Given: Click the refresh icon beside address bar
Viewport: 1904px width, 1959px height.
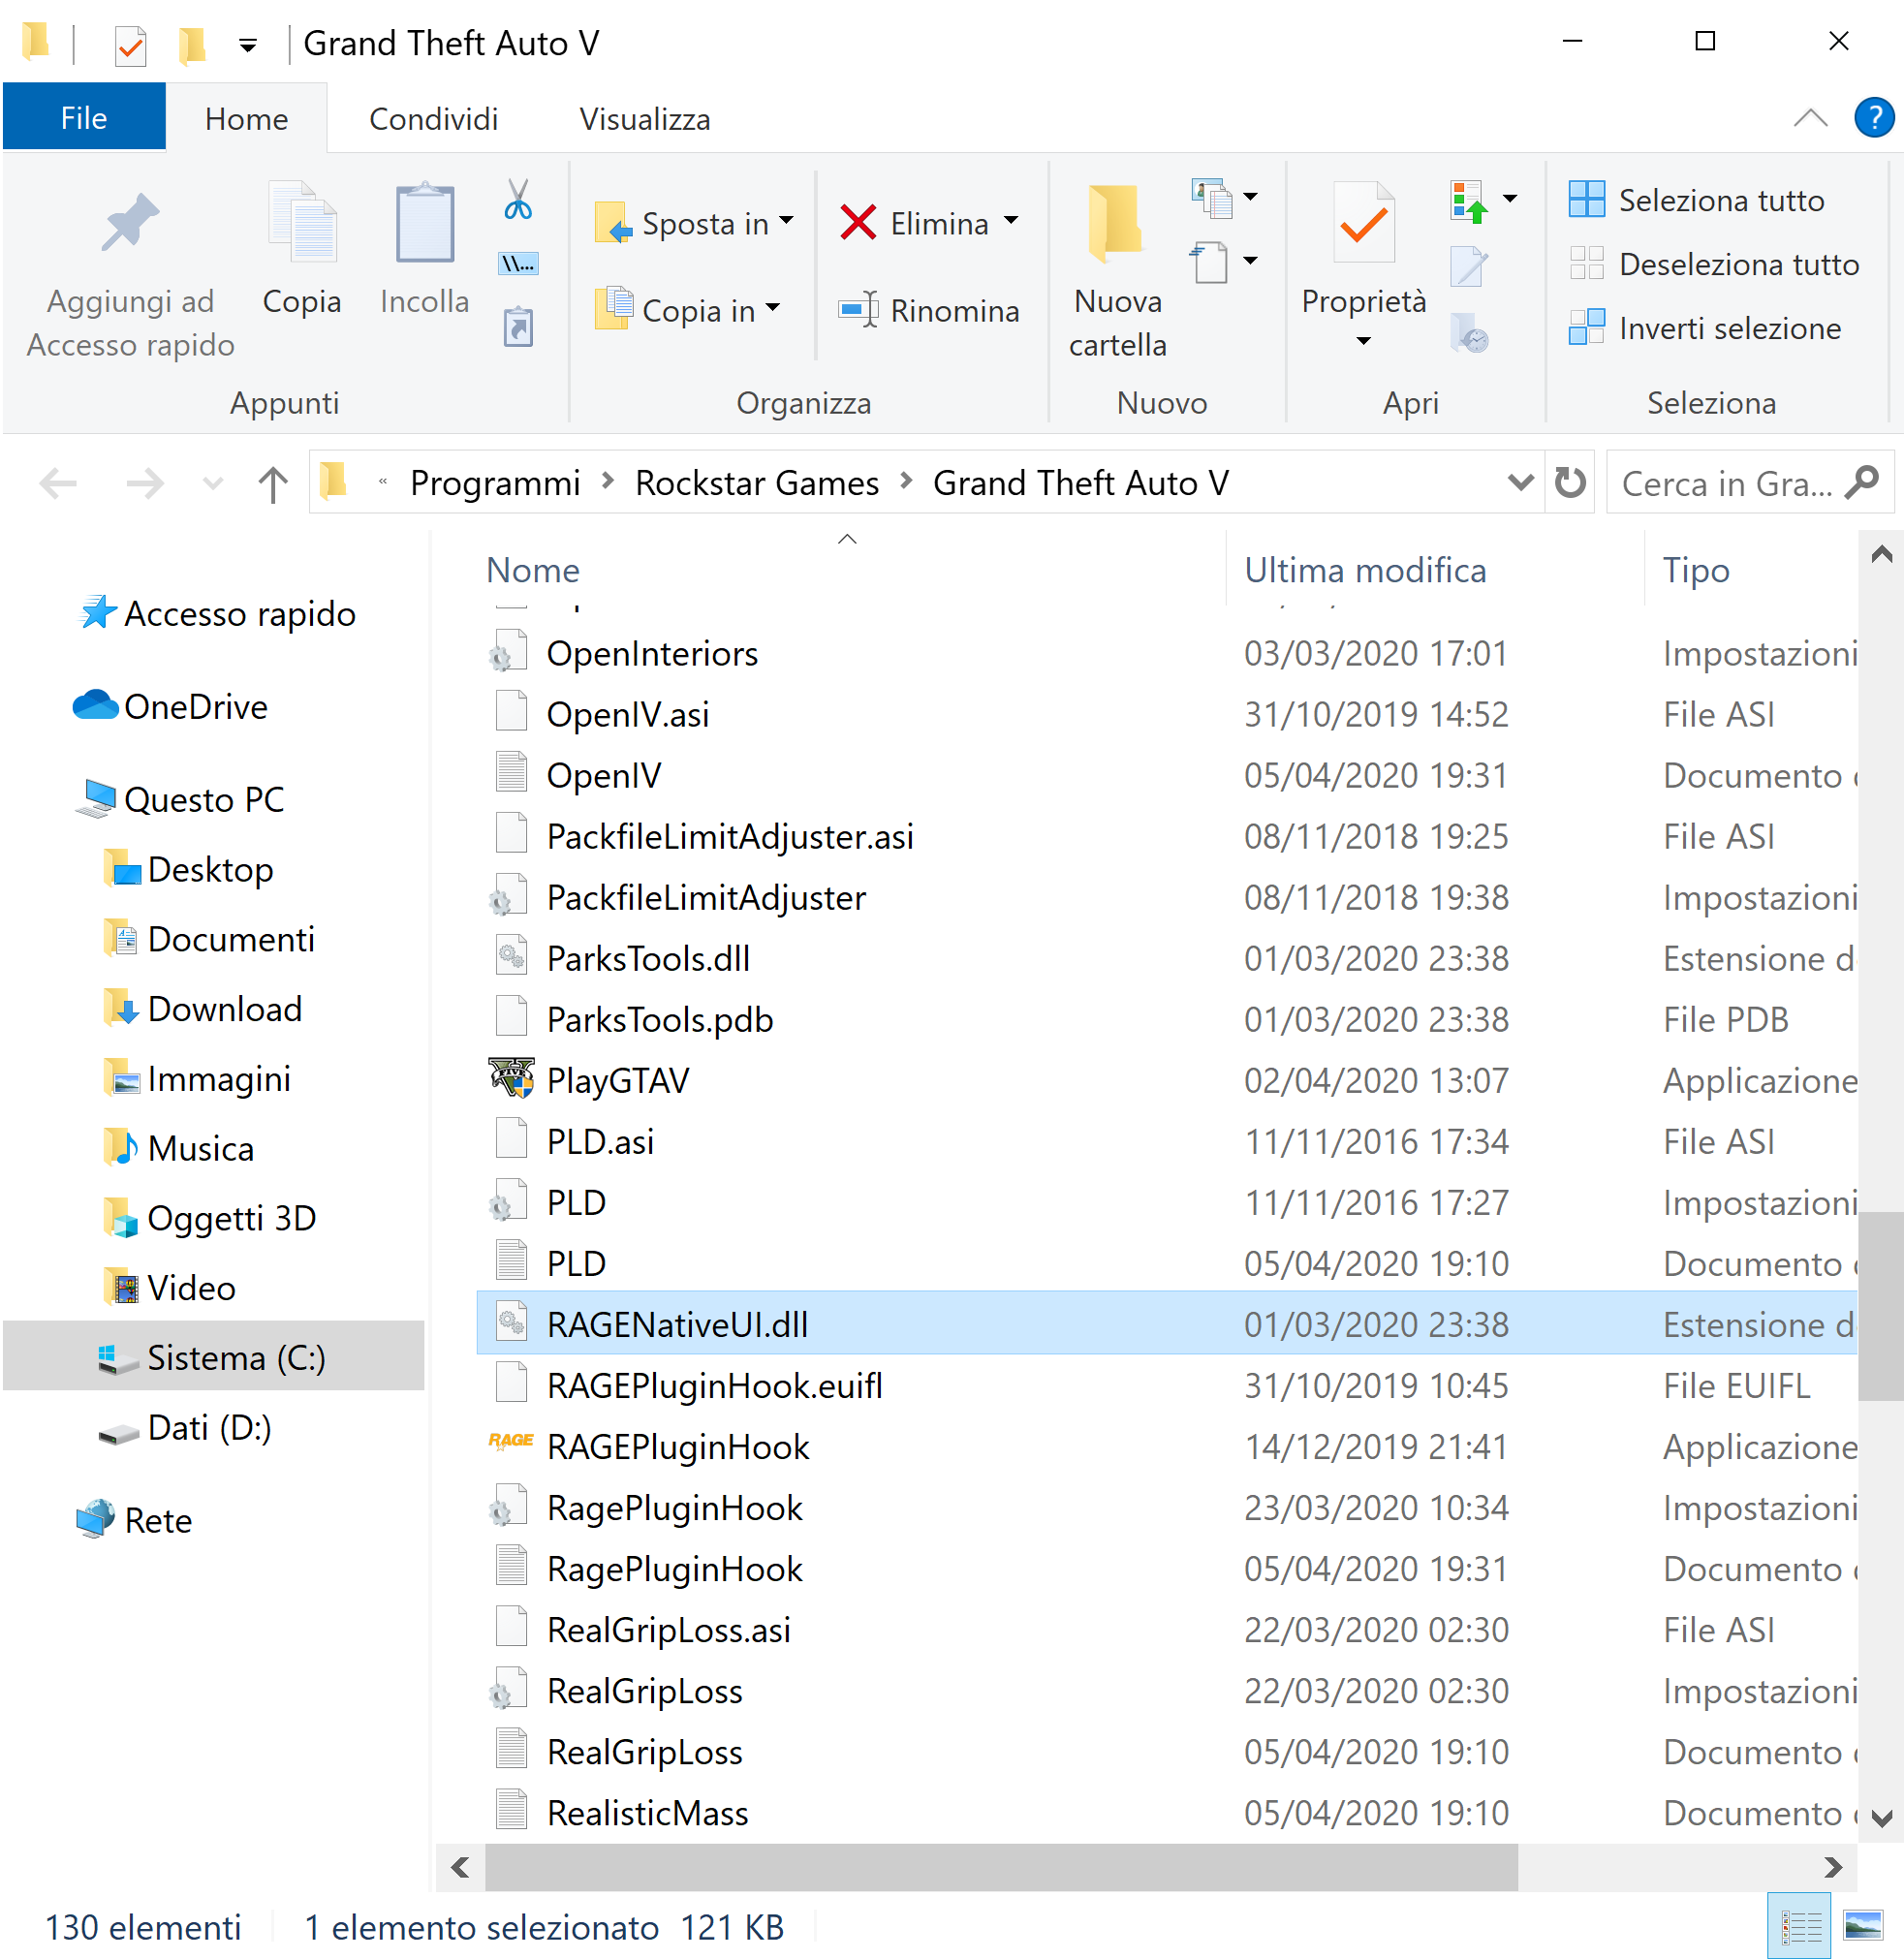Looking at the screenshot, I should pos(1570,483).
